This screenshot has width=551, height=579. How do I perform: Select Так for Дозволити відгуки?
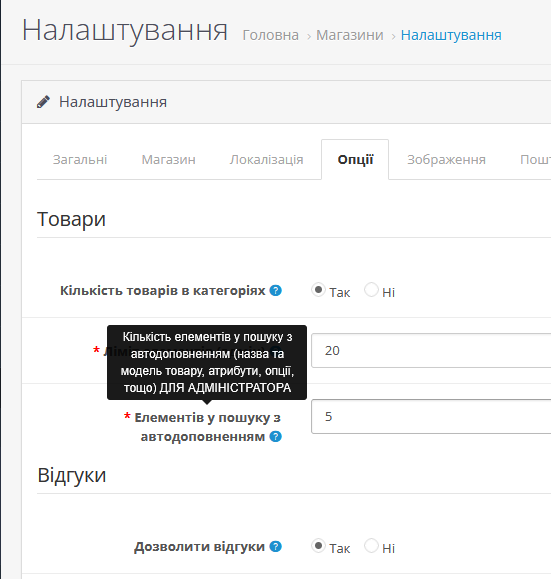point(318,546)
